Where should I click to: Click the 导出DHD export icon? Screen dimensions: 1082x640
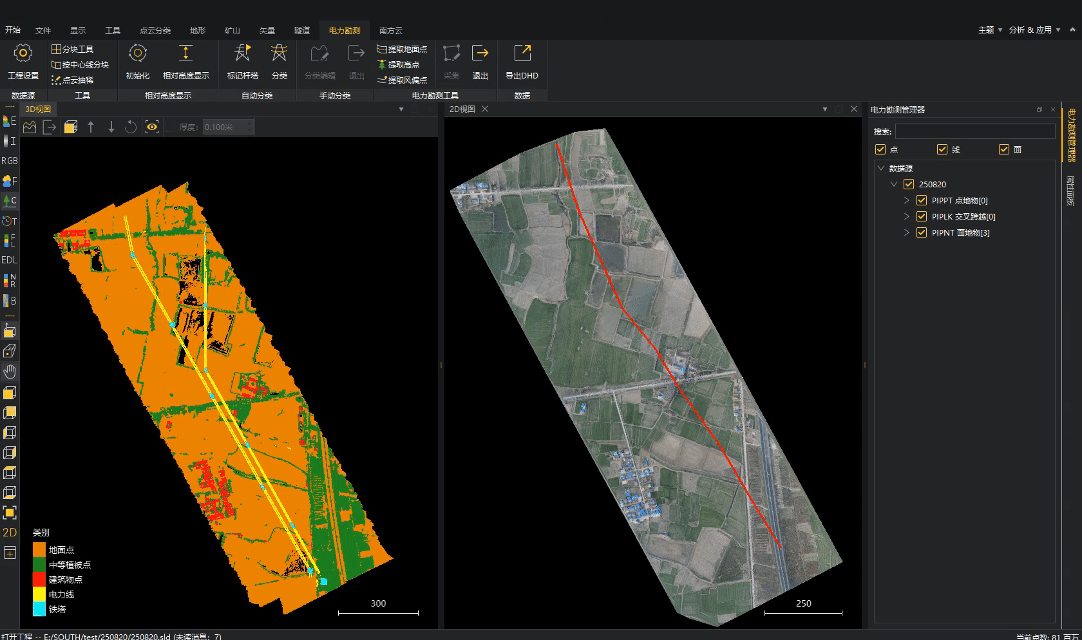[521, 54]
